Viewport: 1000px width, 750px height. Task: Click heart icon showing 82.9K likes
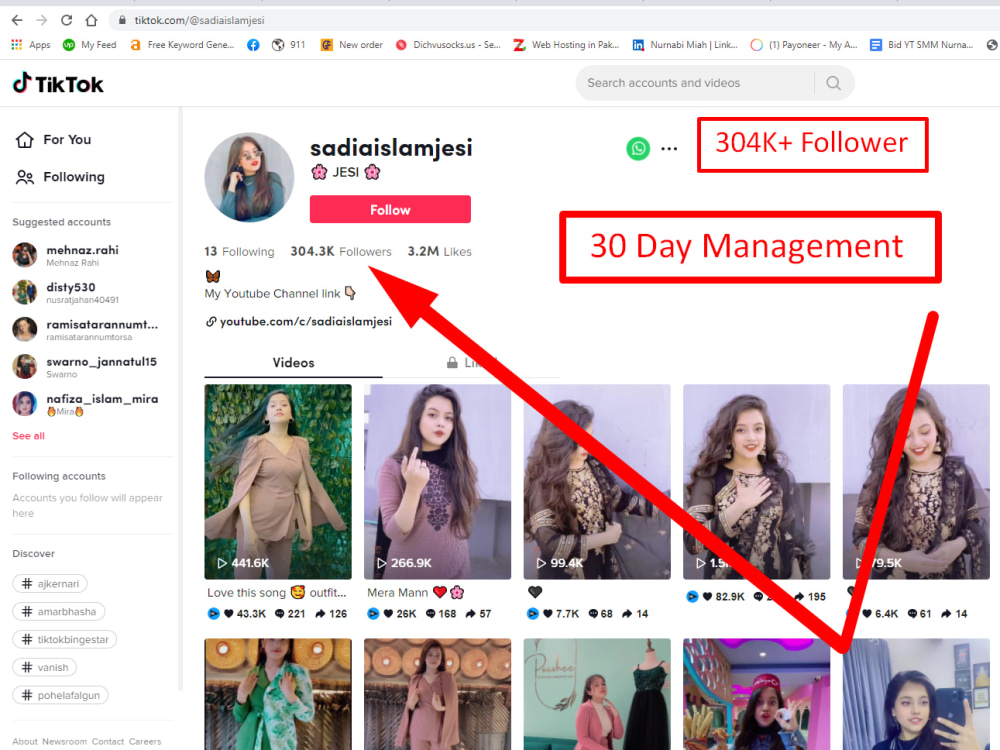tap(707, 597)
